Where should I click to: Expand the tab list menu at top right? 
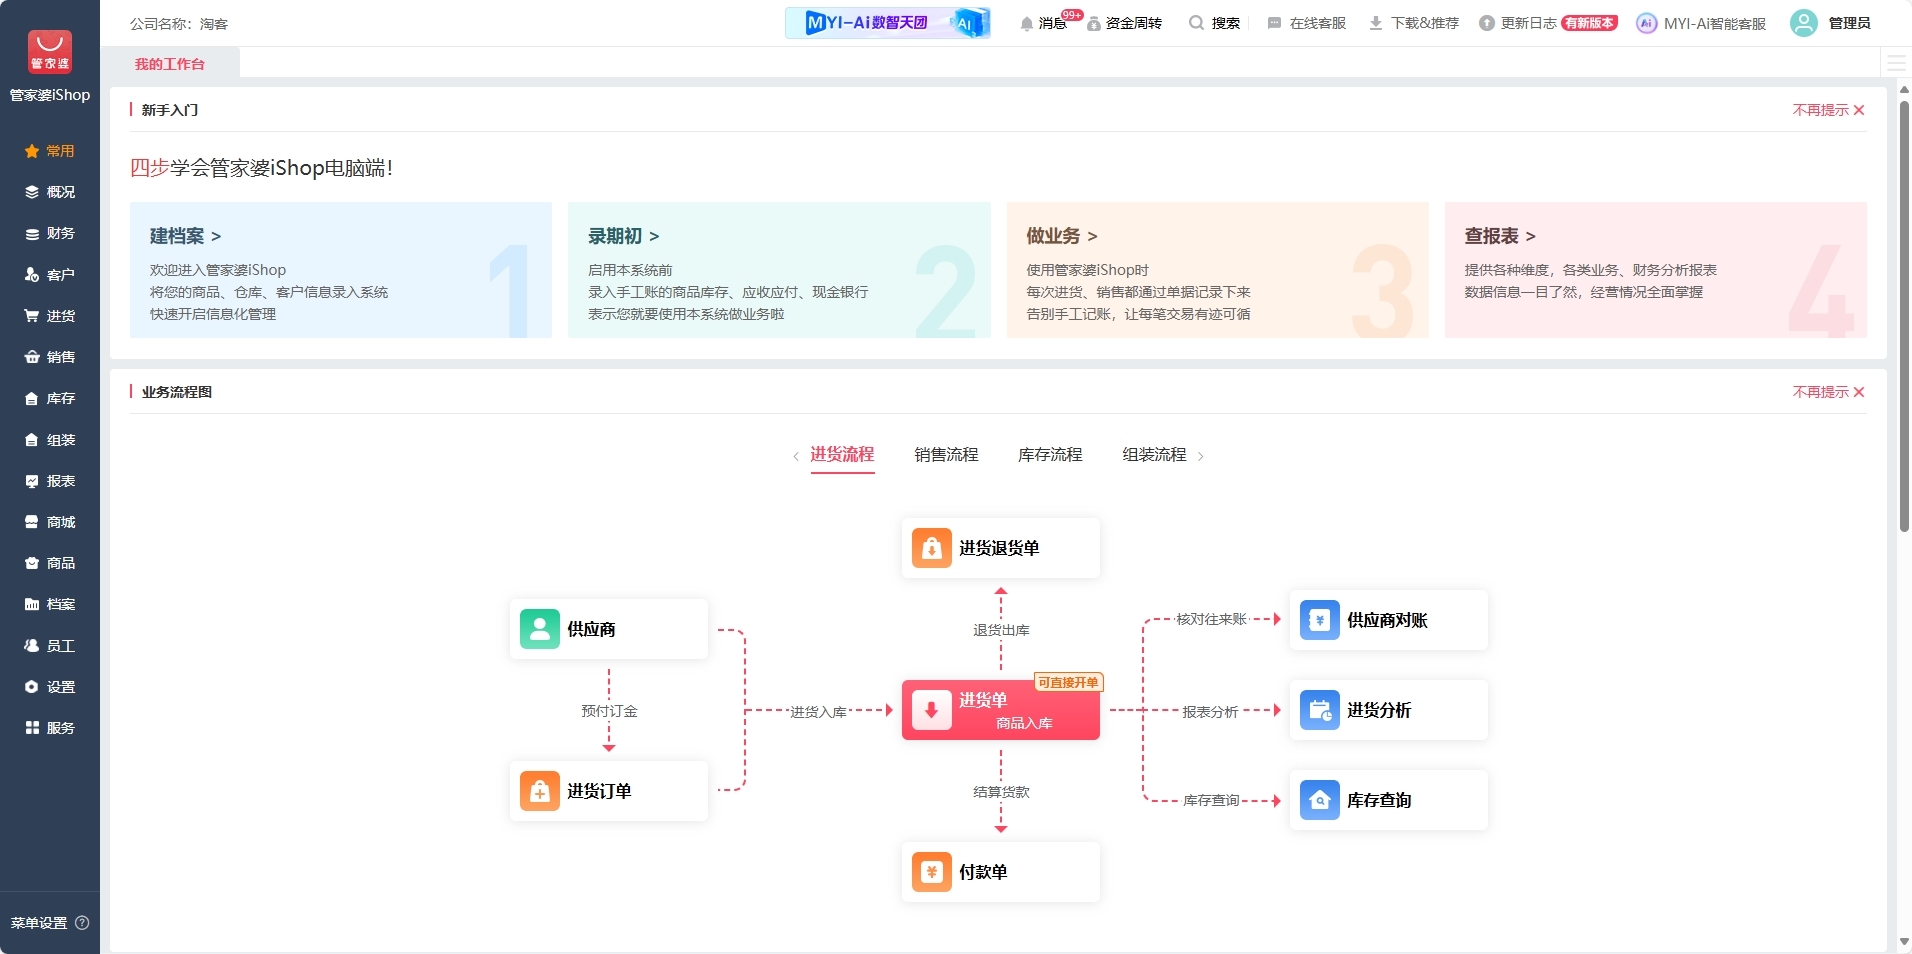(1896, 64)
